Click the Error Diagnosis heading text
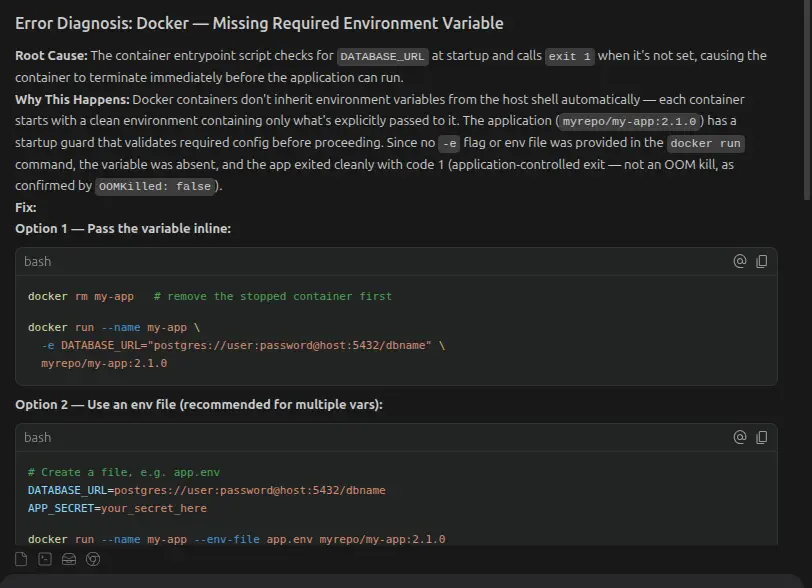Viewport: 812px width, 588px height. (x=259, y=23)
